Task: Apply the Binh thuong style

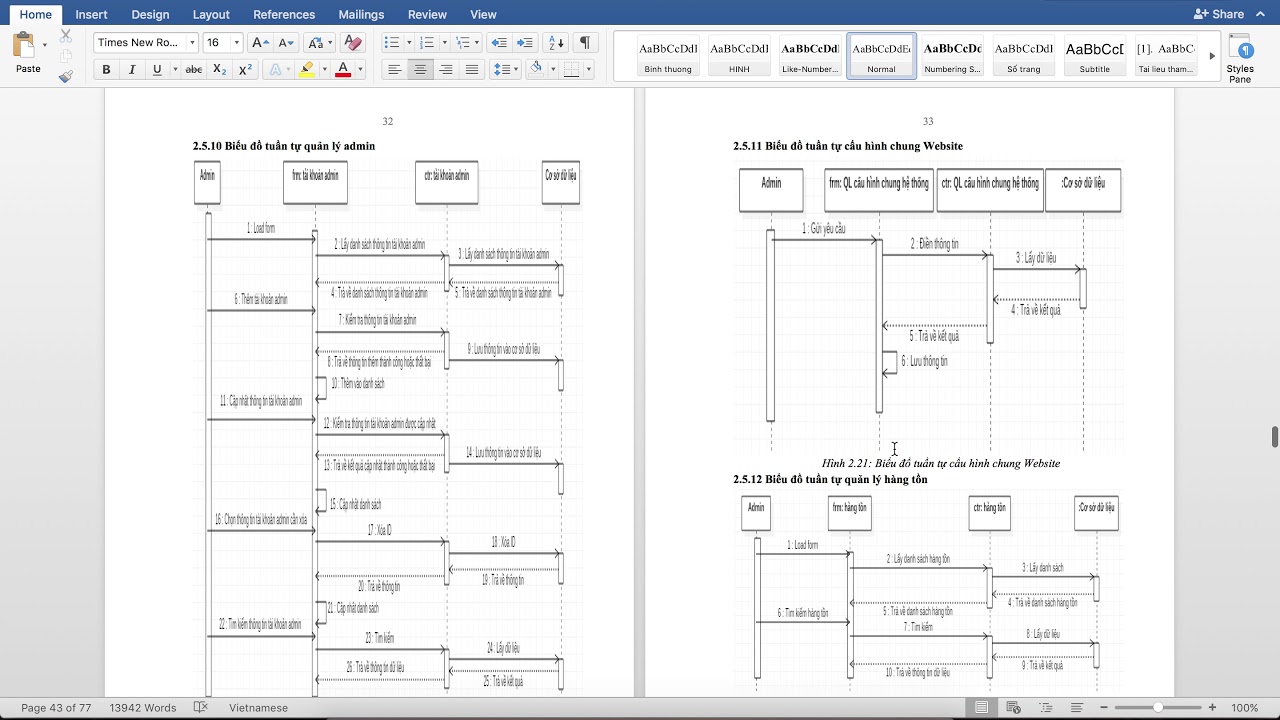Action: [668, 56]
